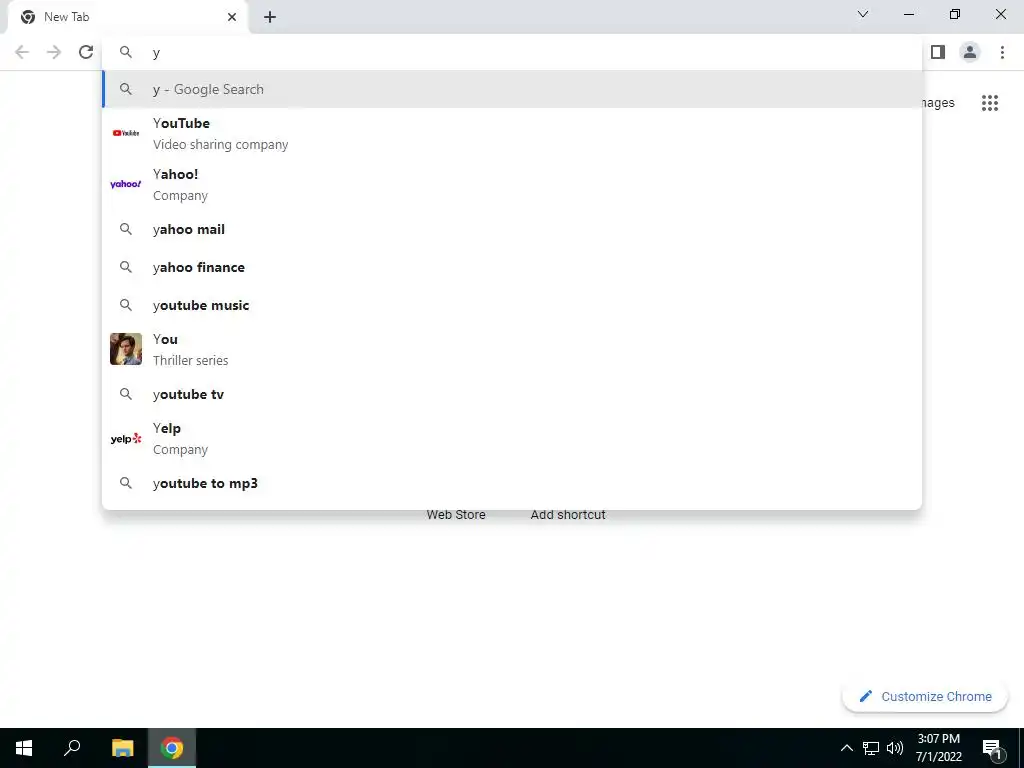Click the Add shortcut button
The height and width of the screenshot is (768, 1024).
click(x=568, y=515)
